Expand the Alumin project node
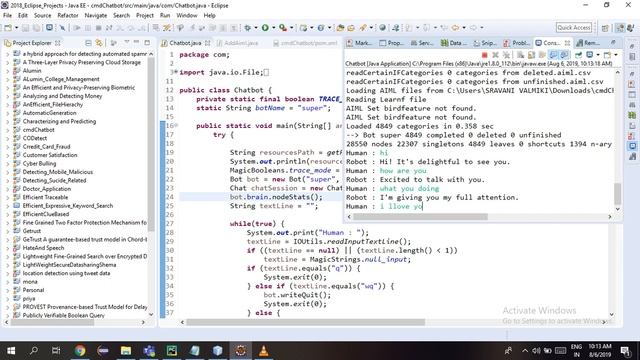640x360 pixels. 7,71
